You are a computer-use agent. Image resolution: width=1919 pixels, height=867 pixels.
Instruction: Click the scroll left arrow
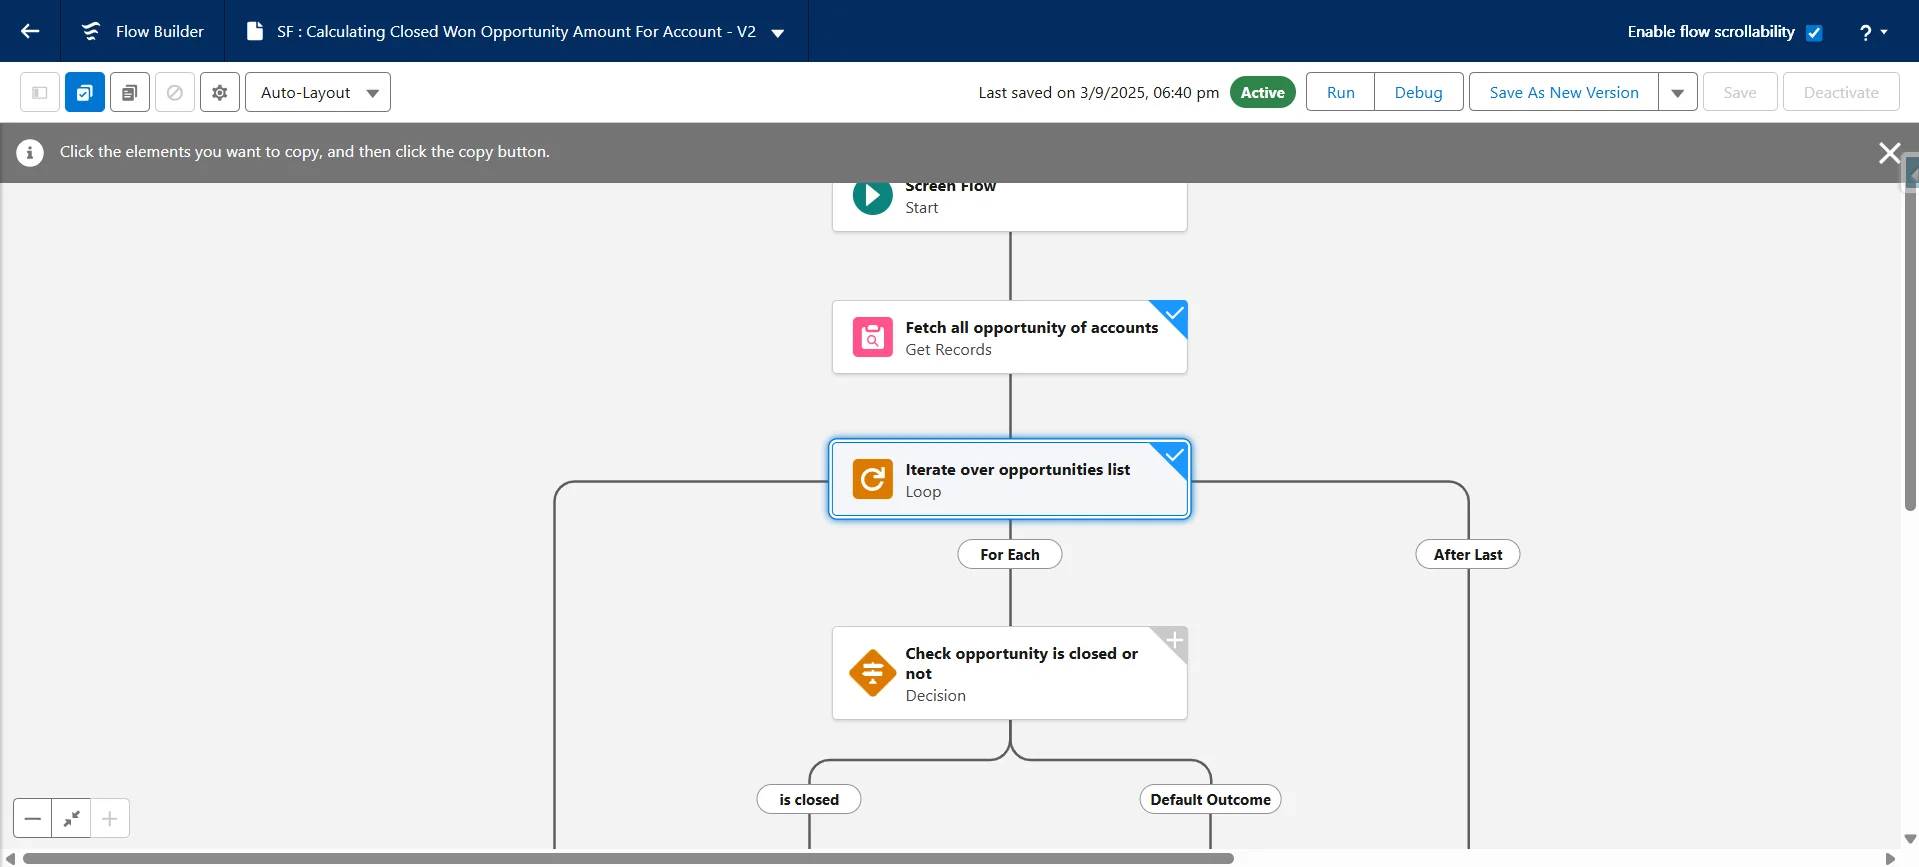[11, 858]
